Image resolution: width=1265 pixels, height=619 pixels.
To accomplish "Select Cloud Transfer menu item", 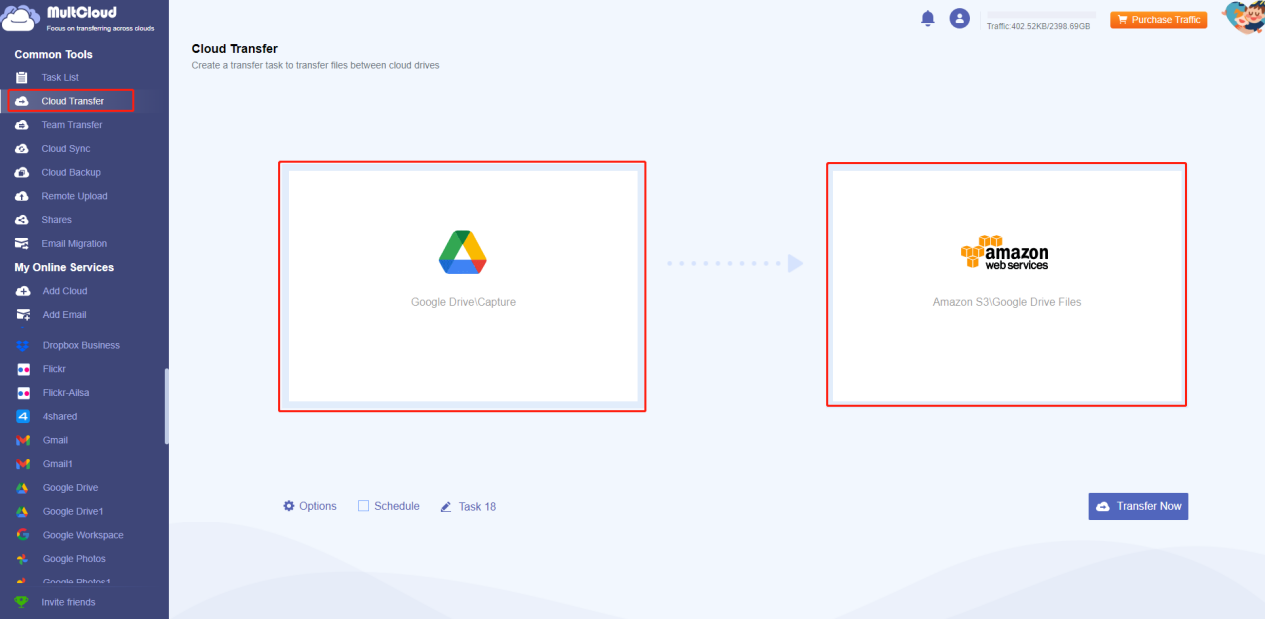I will tap(72, 101).
